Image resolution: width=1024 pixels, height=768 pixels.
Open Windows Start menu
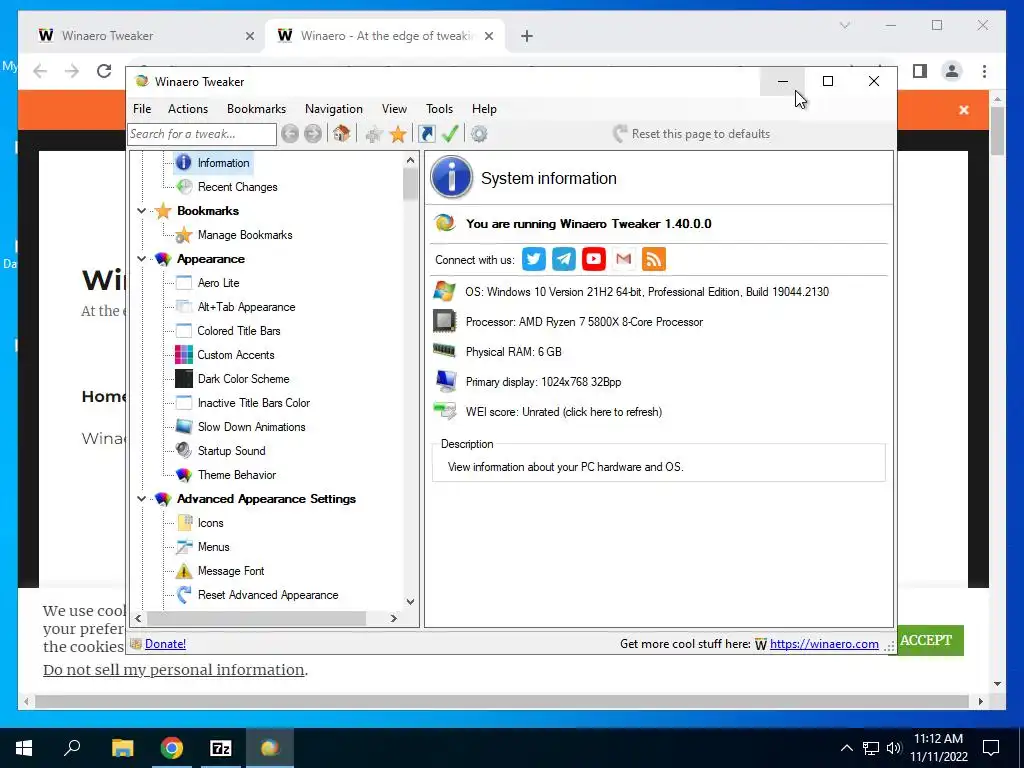pos(24,748)
